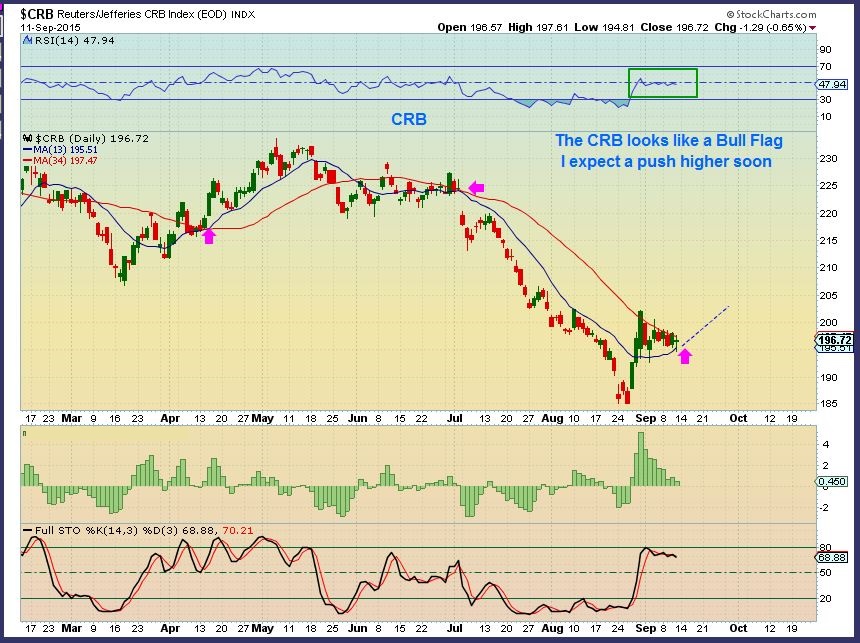
Task: Click the 80 level on the stochastic axis
Action: 825,548
